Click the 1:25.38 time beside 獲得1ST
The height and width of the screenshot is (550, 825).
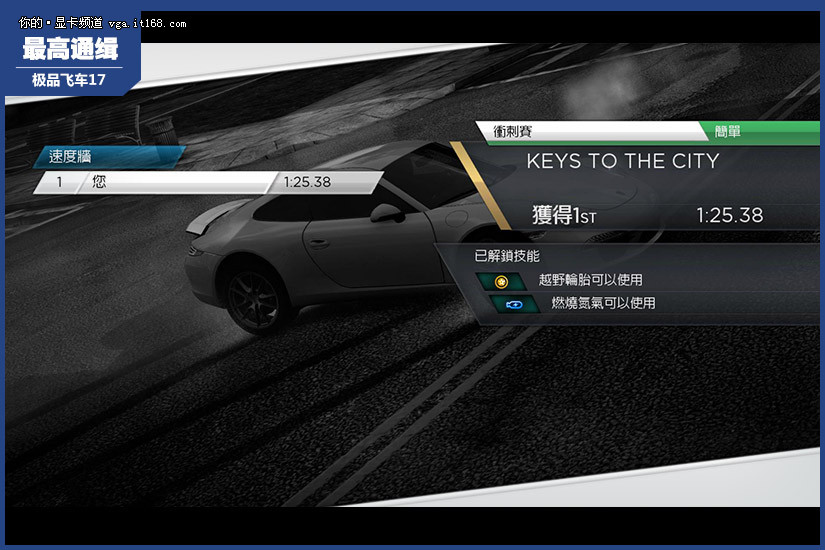coord(729,215)
